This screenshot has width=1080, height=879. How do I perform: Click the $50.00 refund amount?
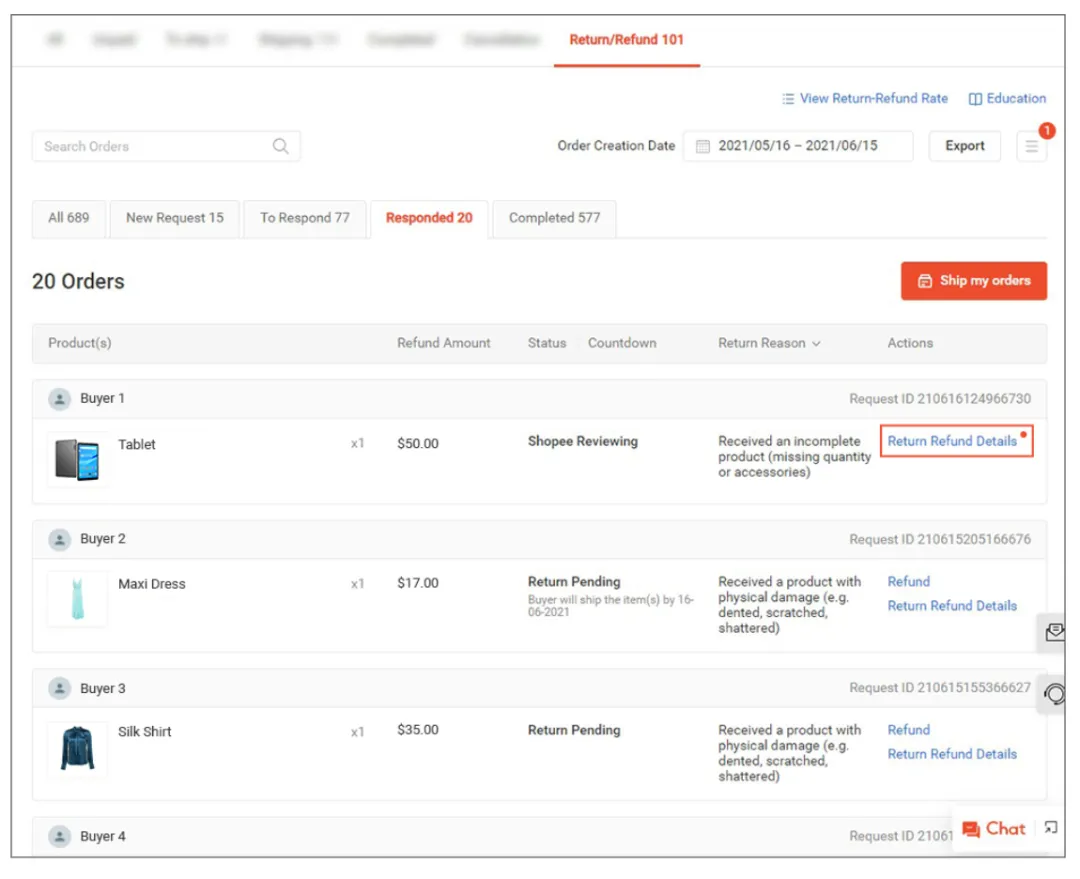[417, 444]
